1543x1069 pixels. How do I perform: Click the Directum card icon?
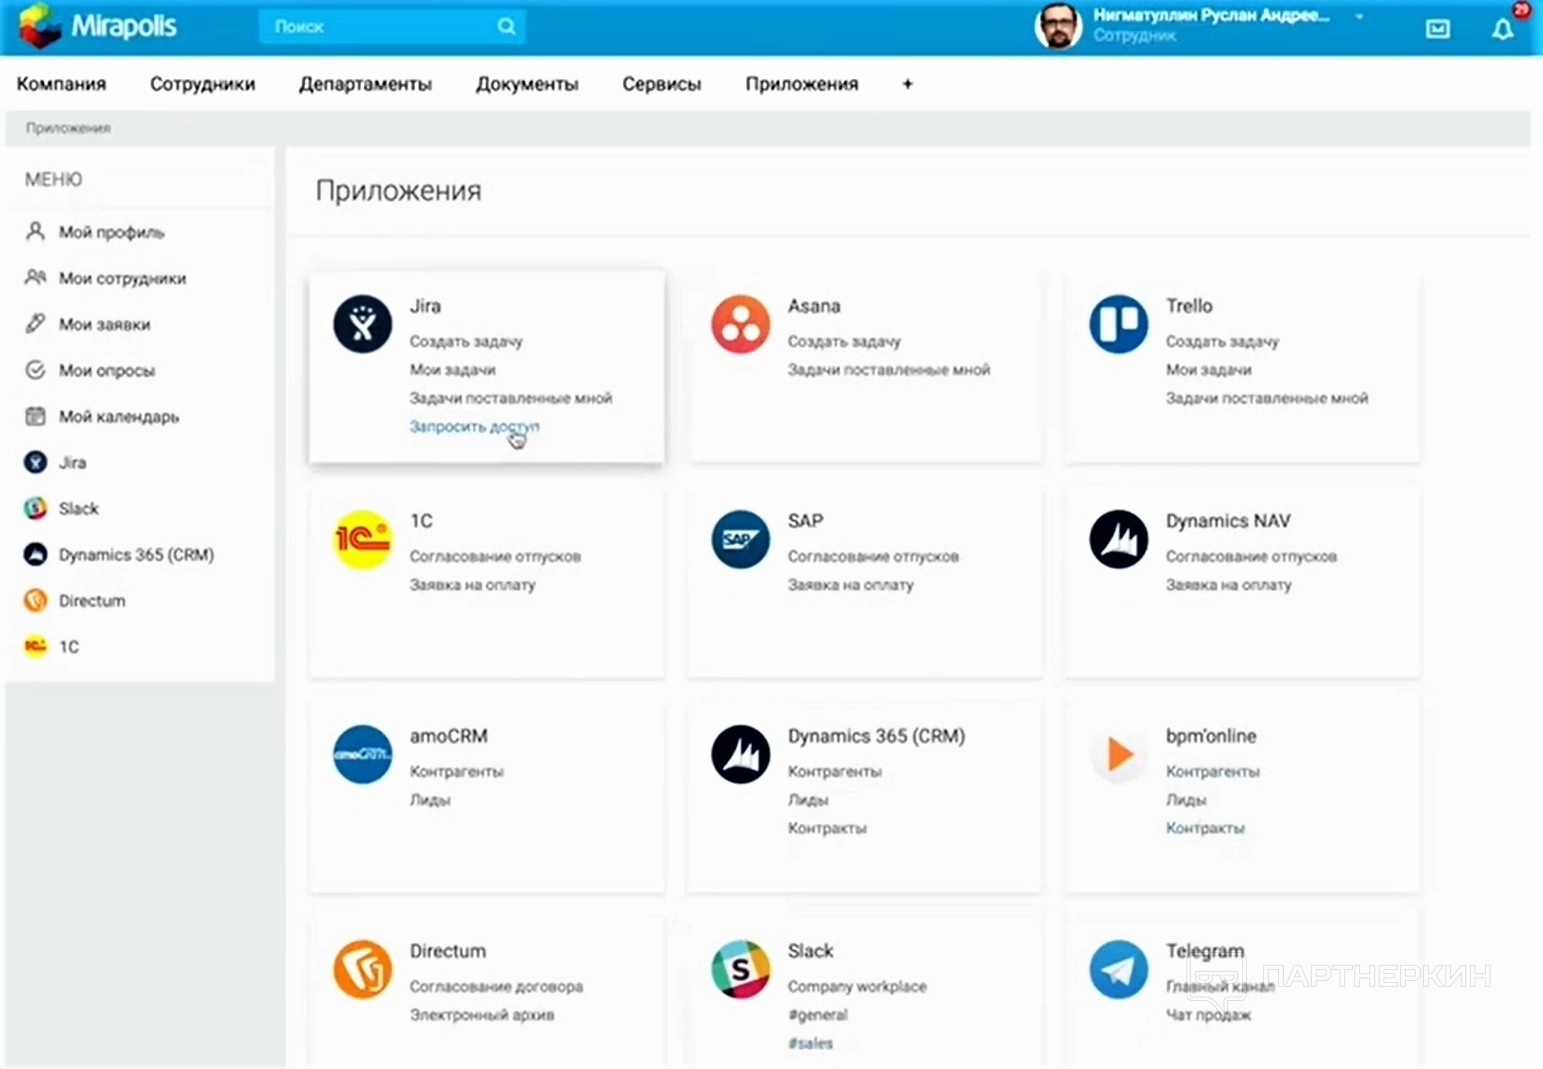coord(362,969)
